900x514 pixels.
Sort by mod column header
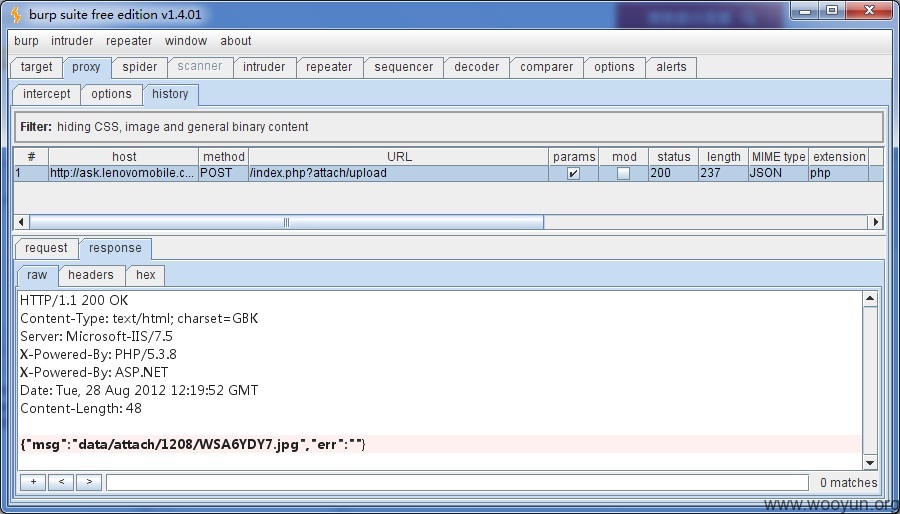pos(624,157)
